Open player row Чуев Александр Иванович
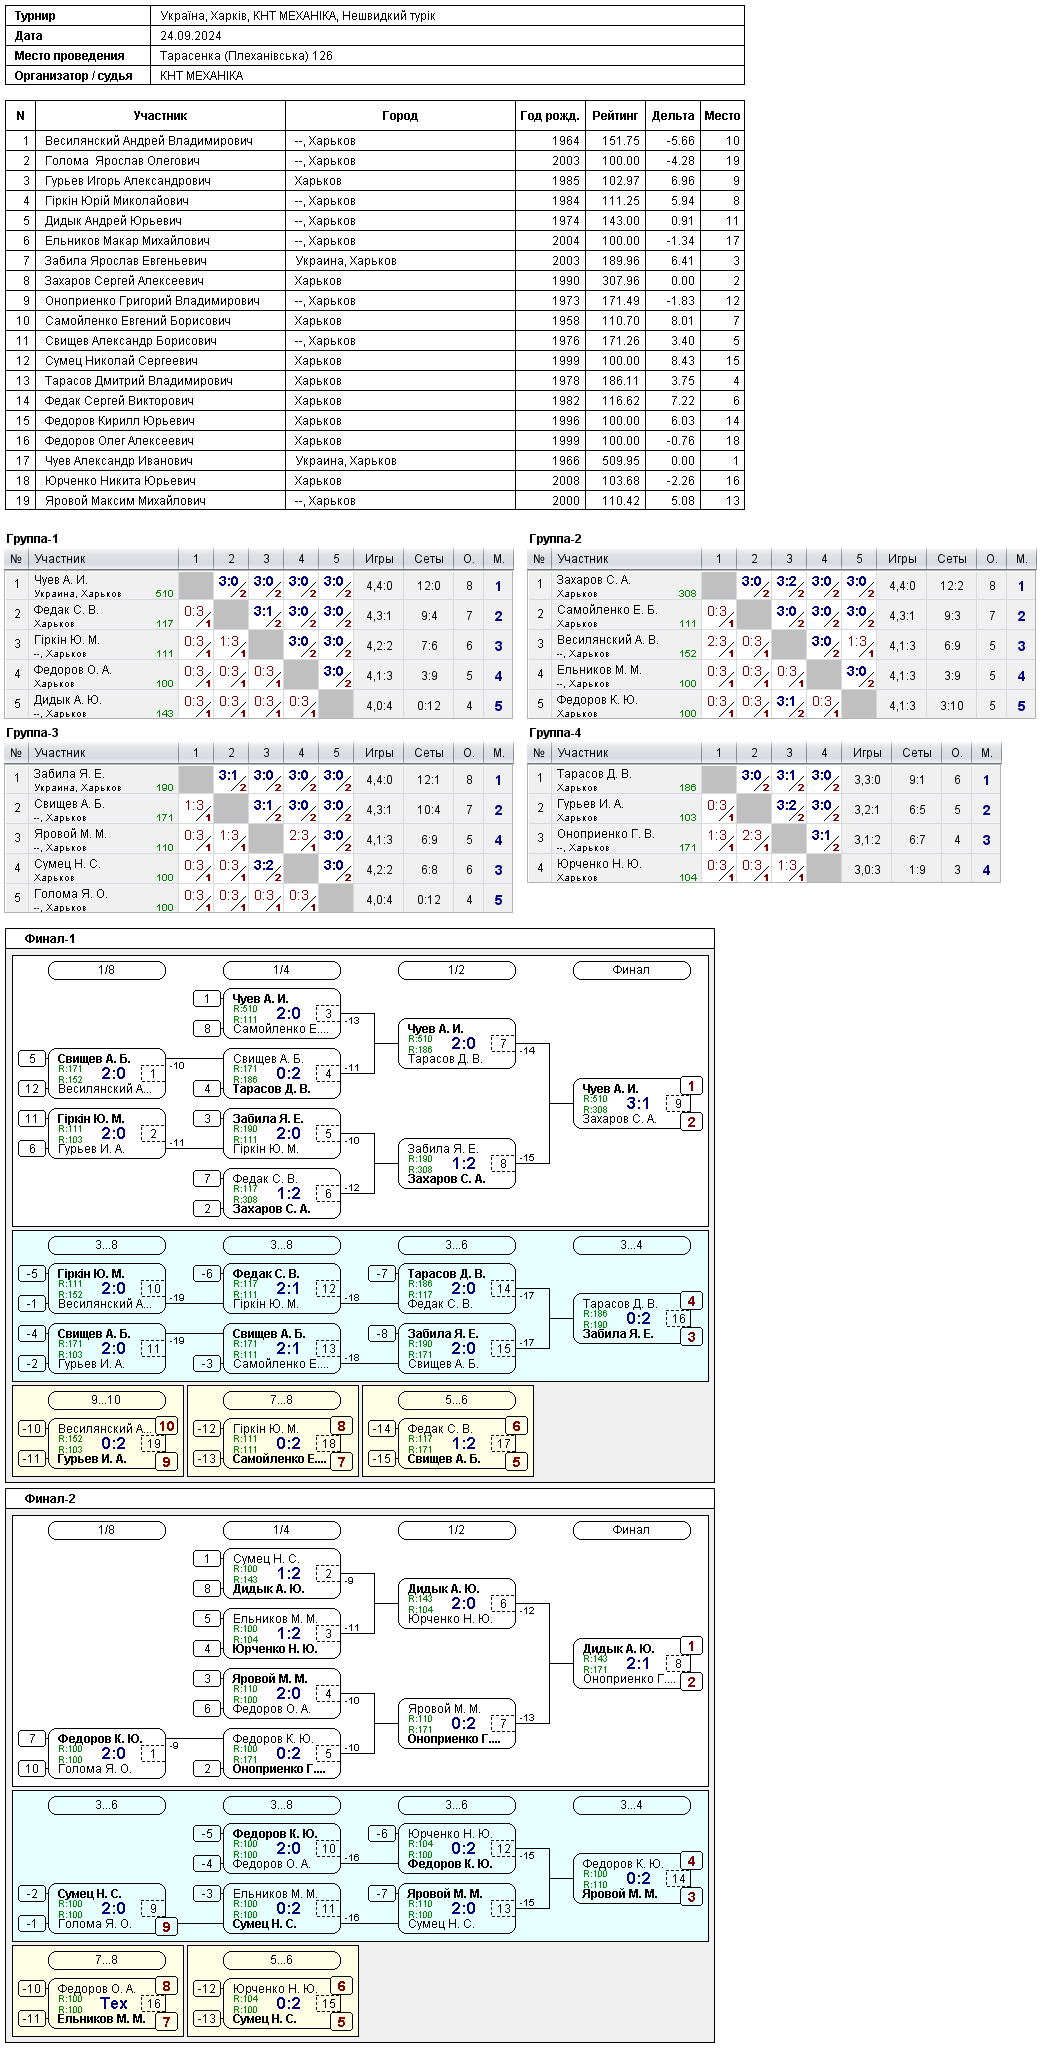1046x2048 pixels. coord(374,461)
